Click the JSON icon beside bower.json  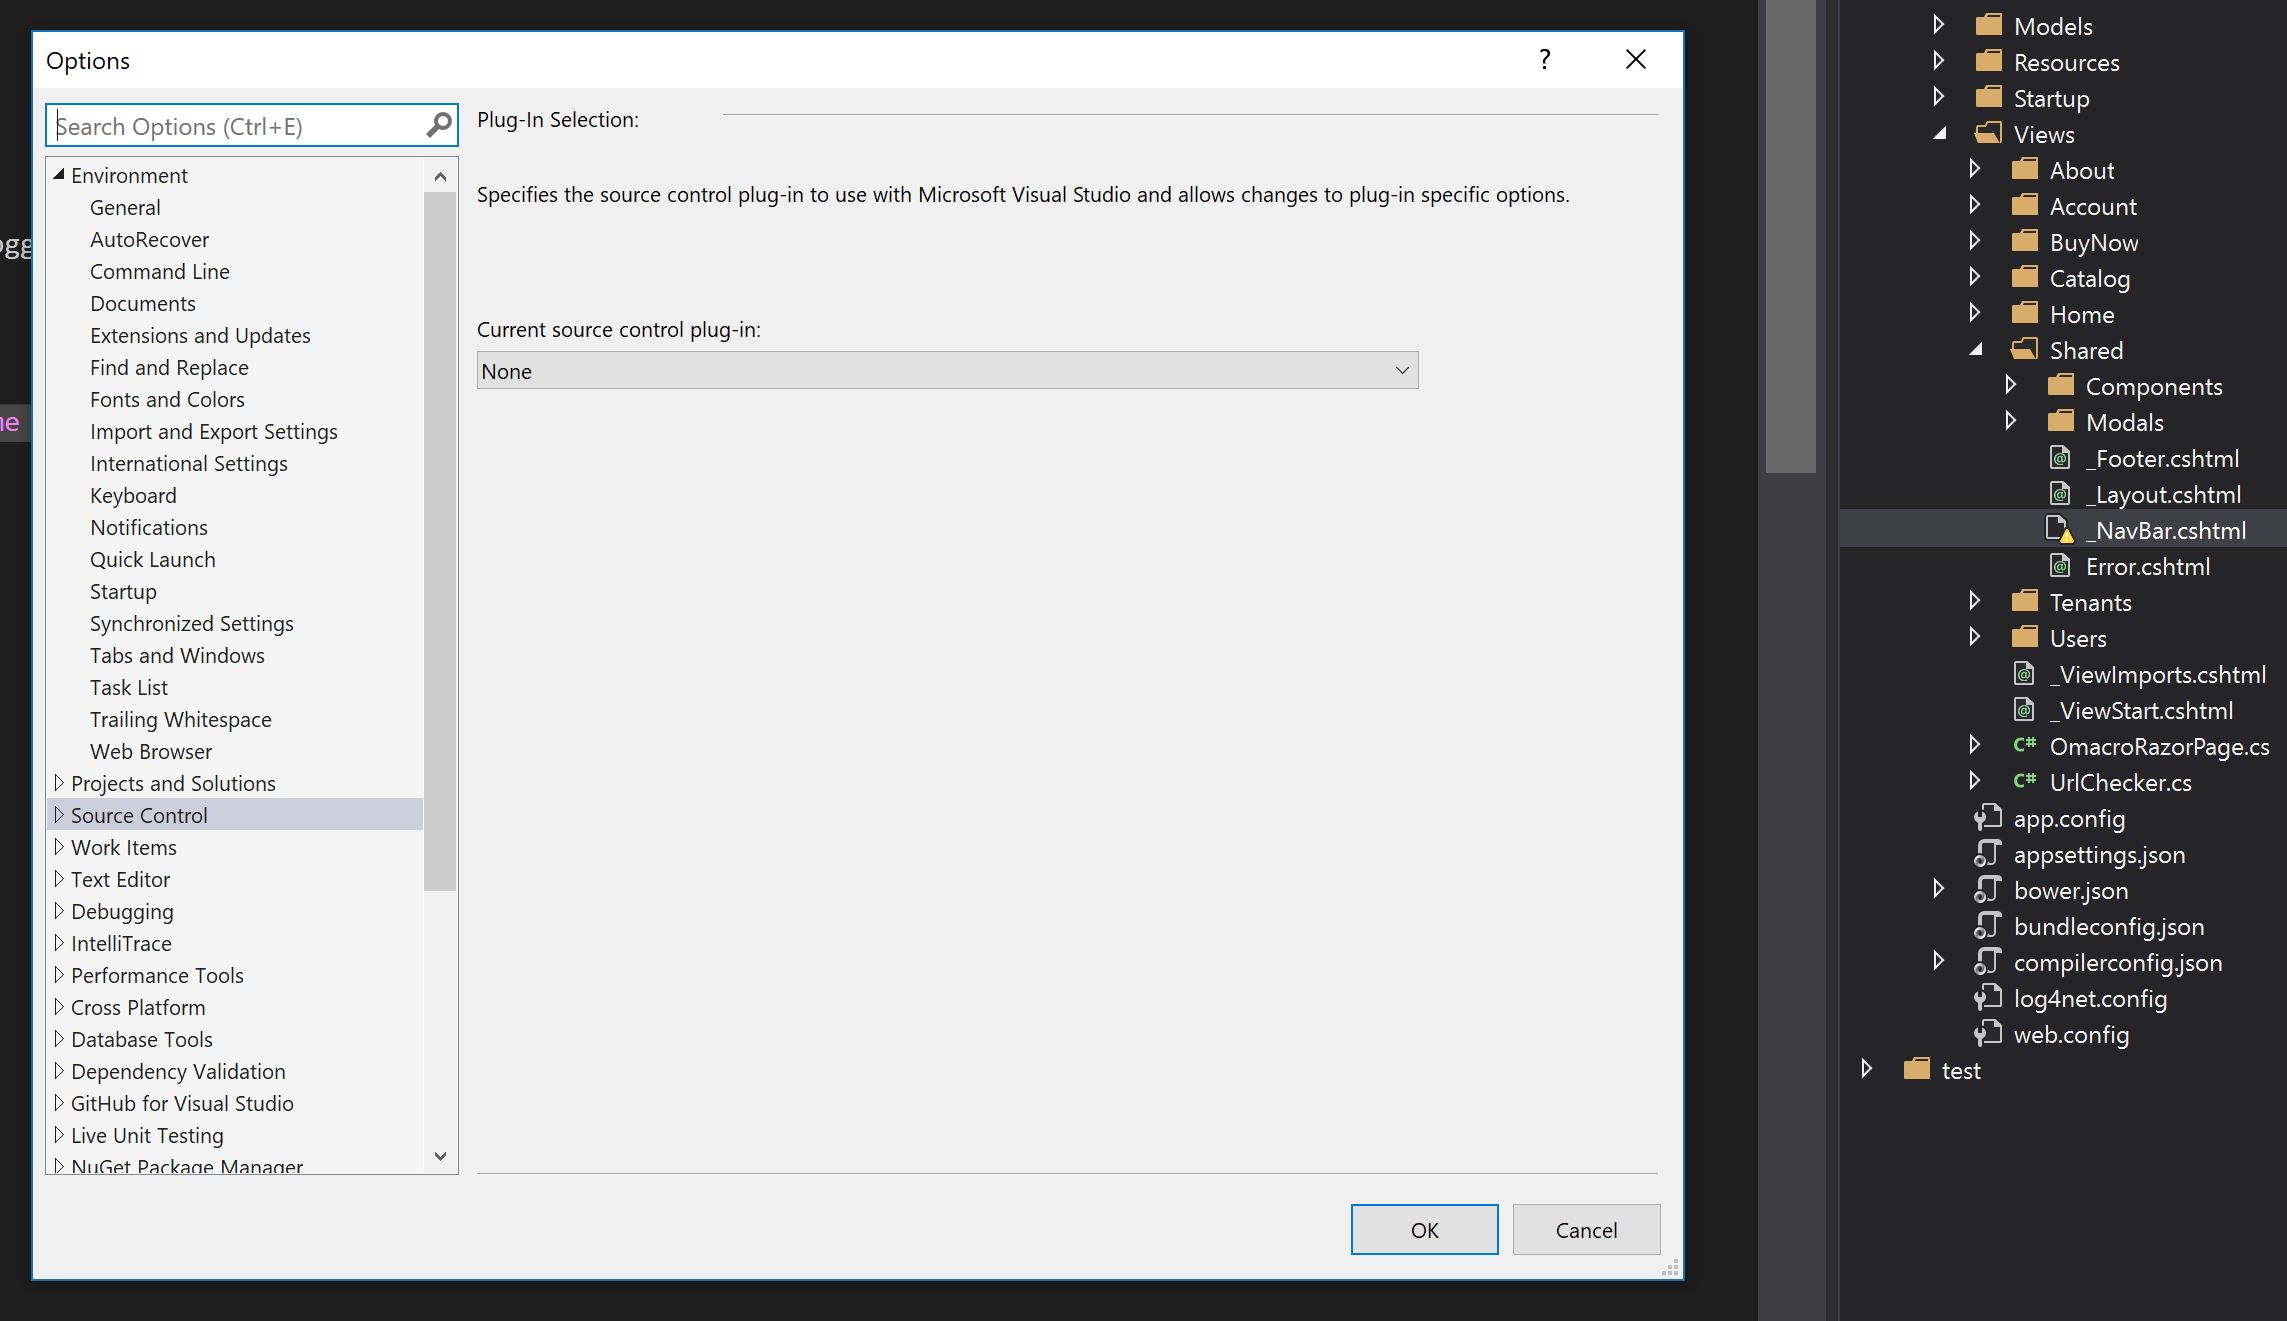click(x=1988, y=890)
